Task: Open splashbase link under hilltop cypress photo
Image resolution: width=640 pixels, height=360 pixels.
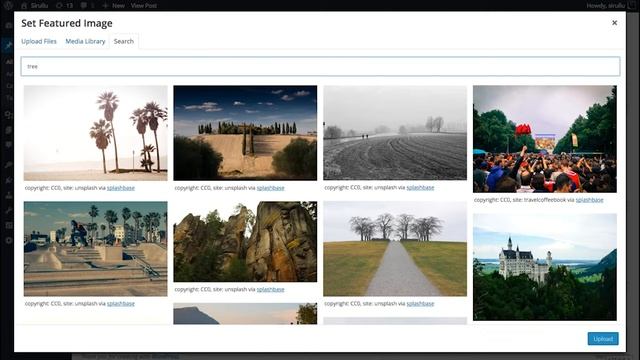Action: click(x=271, y=188)
